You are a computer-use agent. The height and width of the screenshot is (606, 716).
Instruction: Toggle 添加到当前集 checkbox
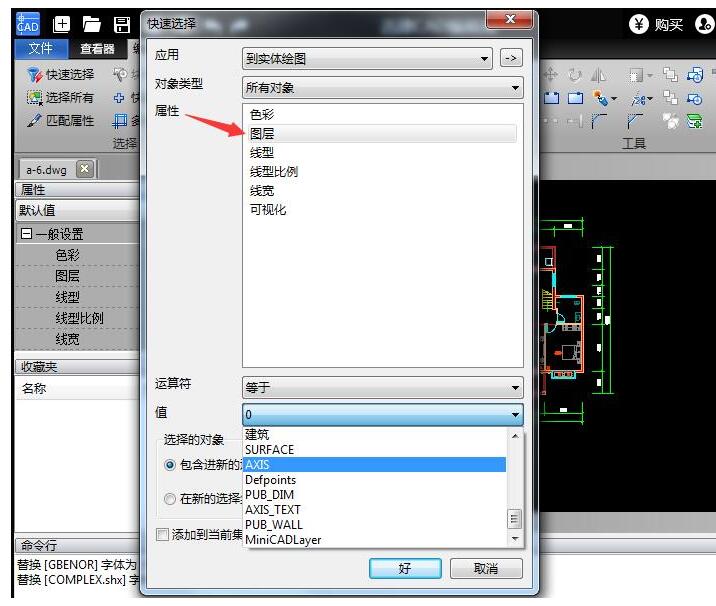162,534
